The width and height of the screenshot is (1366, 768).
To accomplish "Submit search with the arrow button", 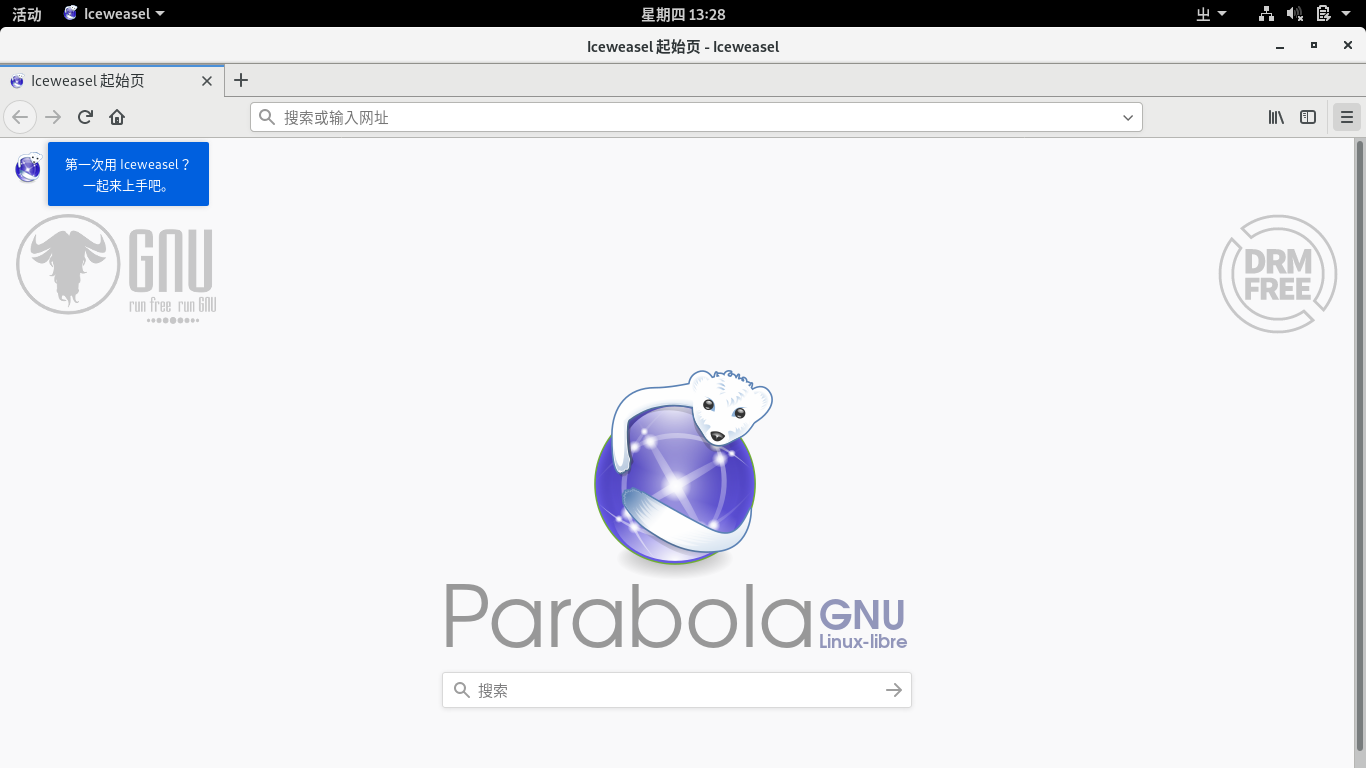I will 893,690.
